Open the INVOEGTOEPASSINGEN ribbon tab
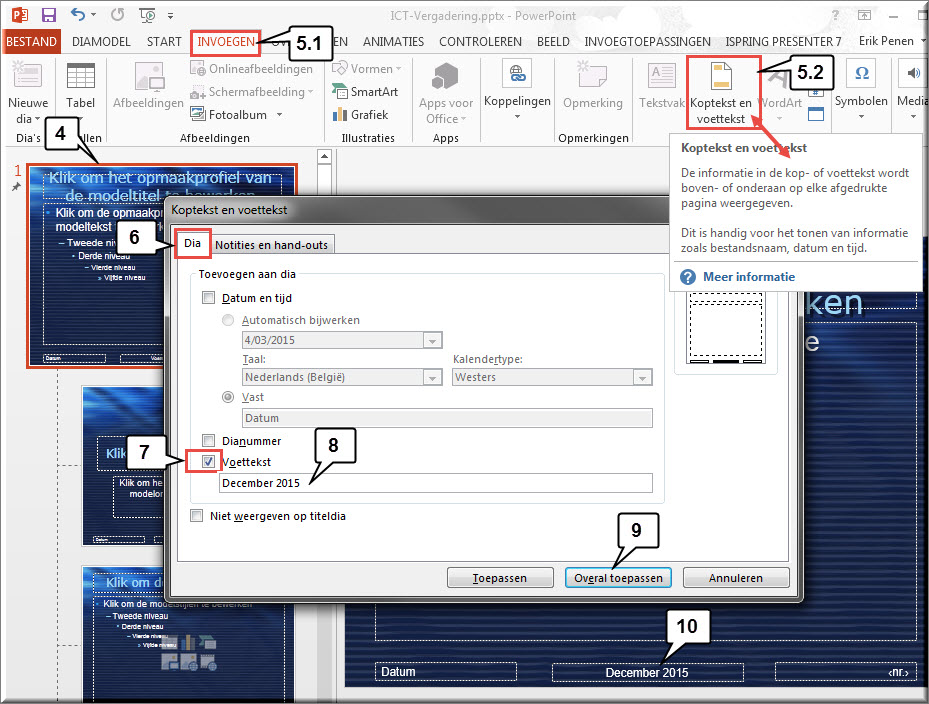929x704 pixels. pos(648,41)
